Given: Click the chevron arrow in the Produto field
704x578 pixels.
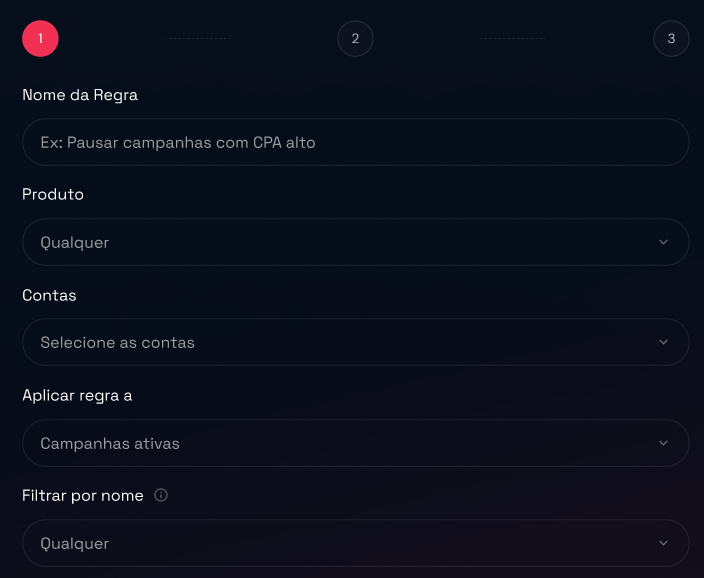Looking at the screenshot, I should click(x=664, y=242).
